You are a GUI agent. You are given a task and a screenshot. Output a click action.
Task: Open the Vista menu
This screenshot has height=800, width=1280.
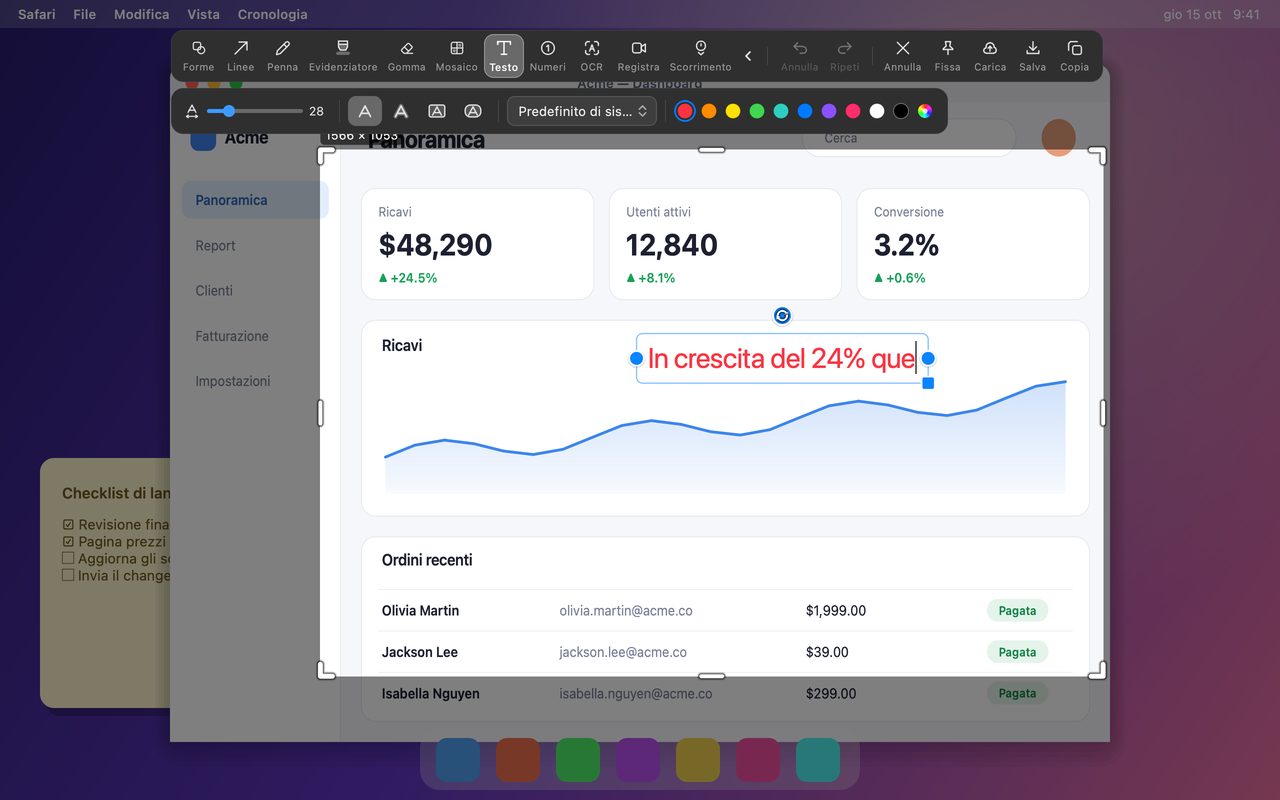point(204,14)
